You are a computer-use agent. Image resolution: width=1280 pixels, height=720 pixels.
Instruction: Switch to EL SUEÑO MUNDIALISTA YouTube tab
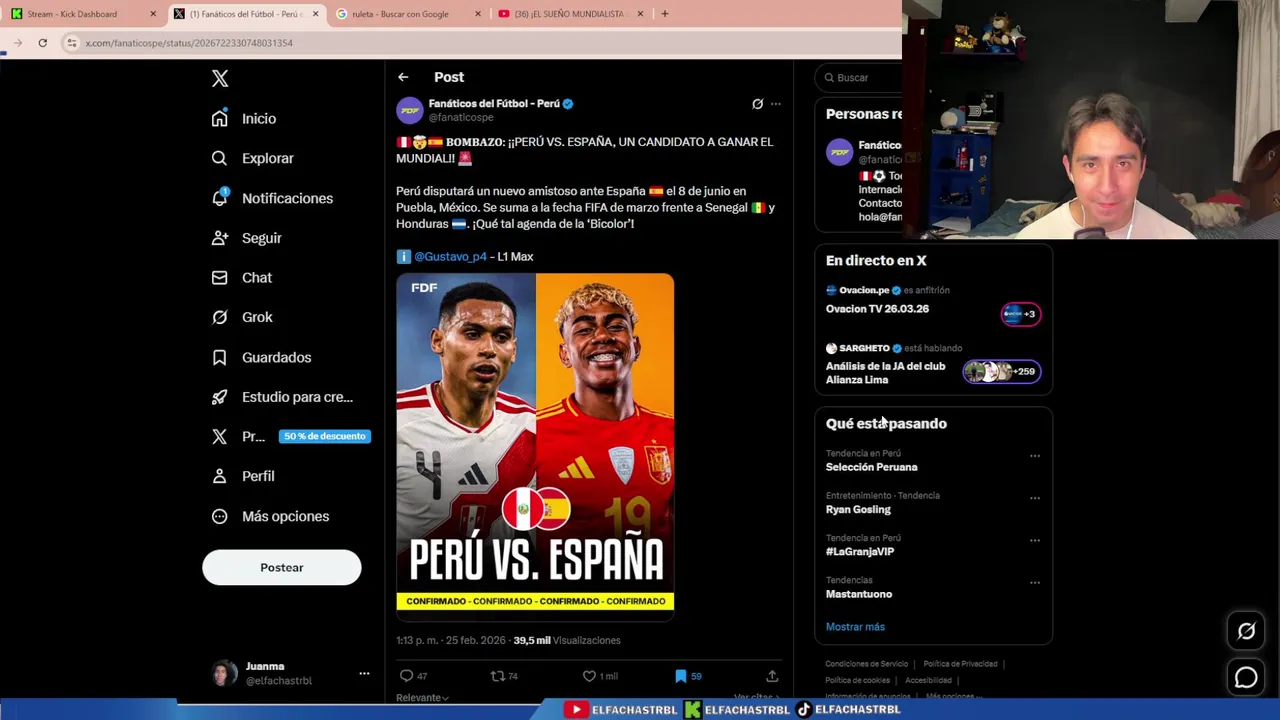click(570, 14)
